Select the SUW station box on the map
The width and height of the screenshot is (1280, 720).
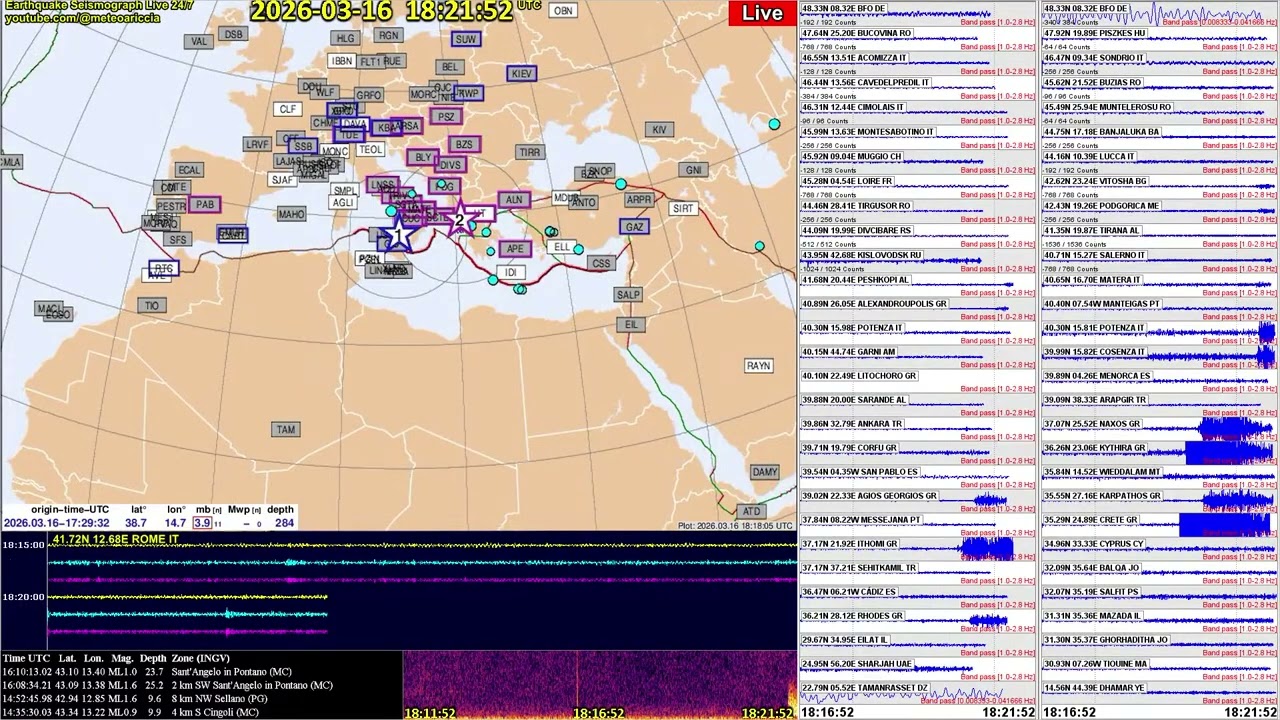coord(466,39)
